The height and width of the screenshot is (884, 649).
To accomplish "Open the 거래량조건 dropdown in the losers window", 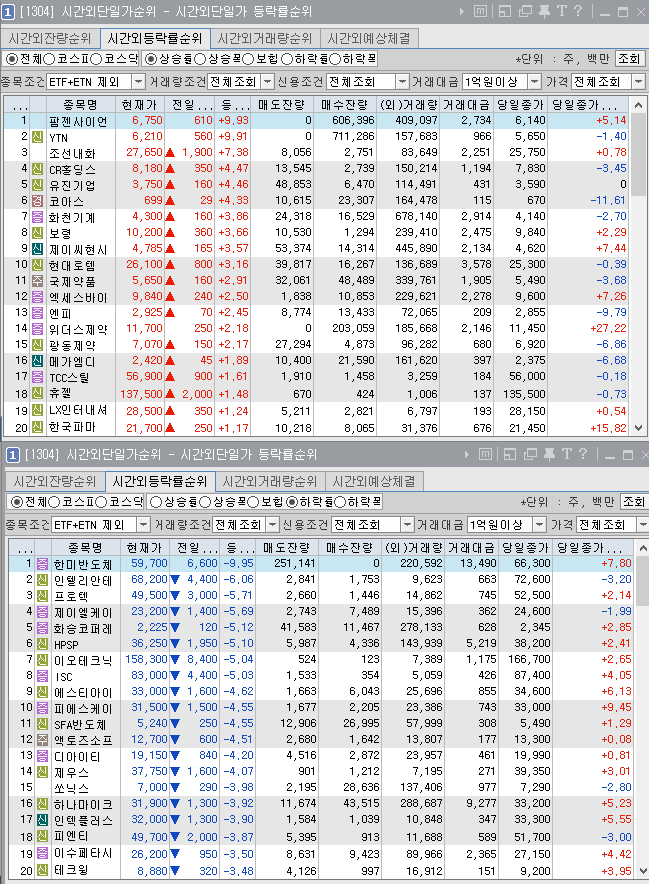I will pyautogui.click(x=273, y=525).
